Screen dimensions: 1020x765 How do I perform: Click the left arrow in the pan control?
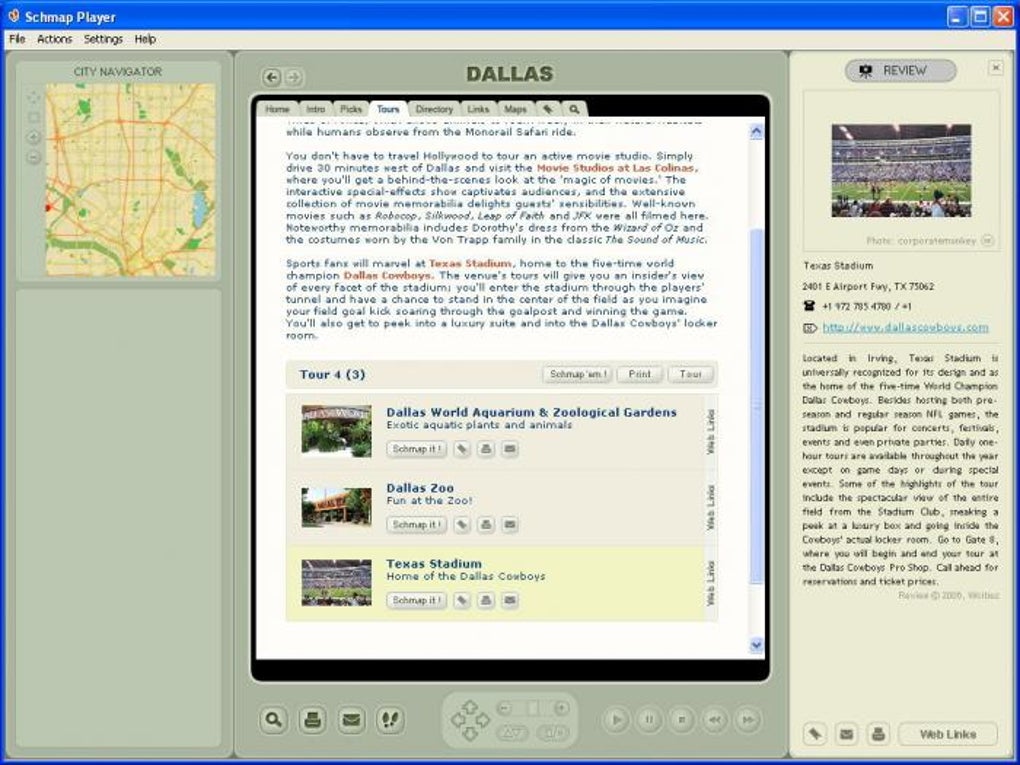click(457, 720)
